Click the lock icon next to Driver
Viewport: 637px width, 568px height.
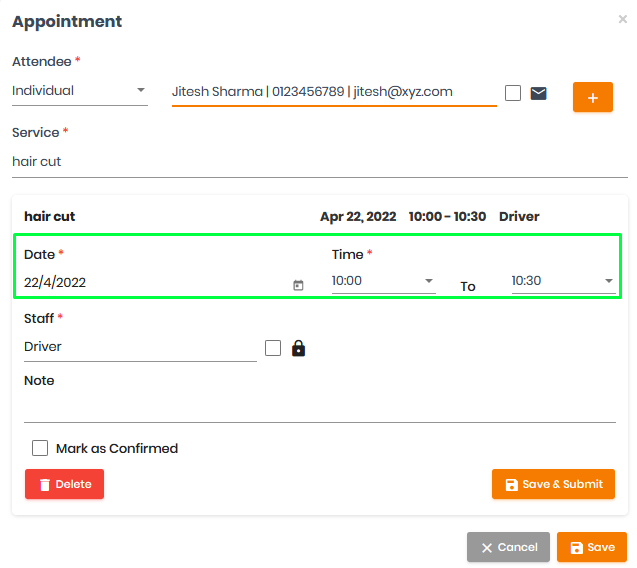298,348
